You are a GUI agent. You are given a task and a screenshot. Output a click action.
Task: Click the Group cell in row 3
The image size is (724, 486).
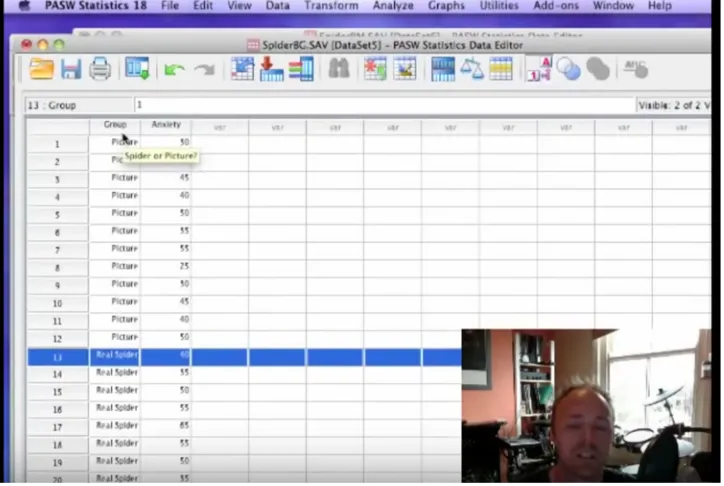[115, 179]
